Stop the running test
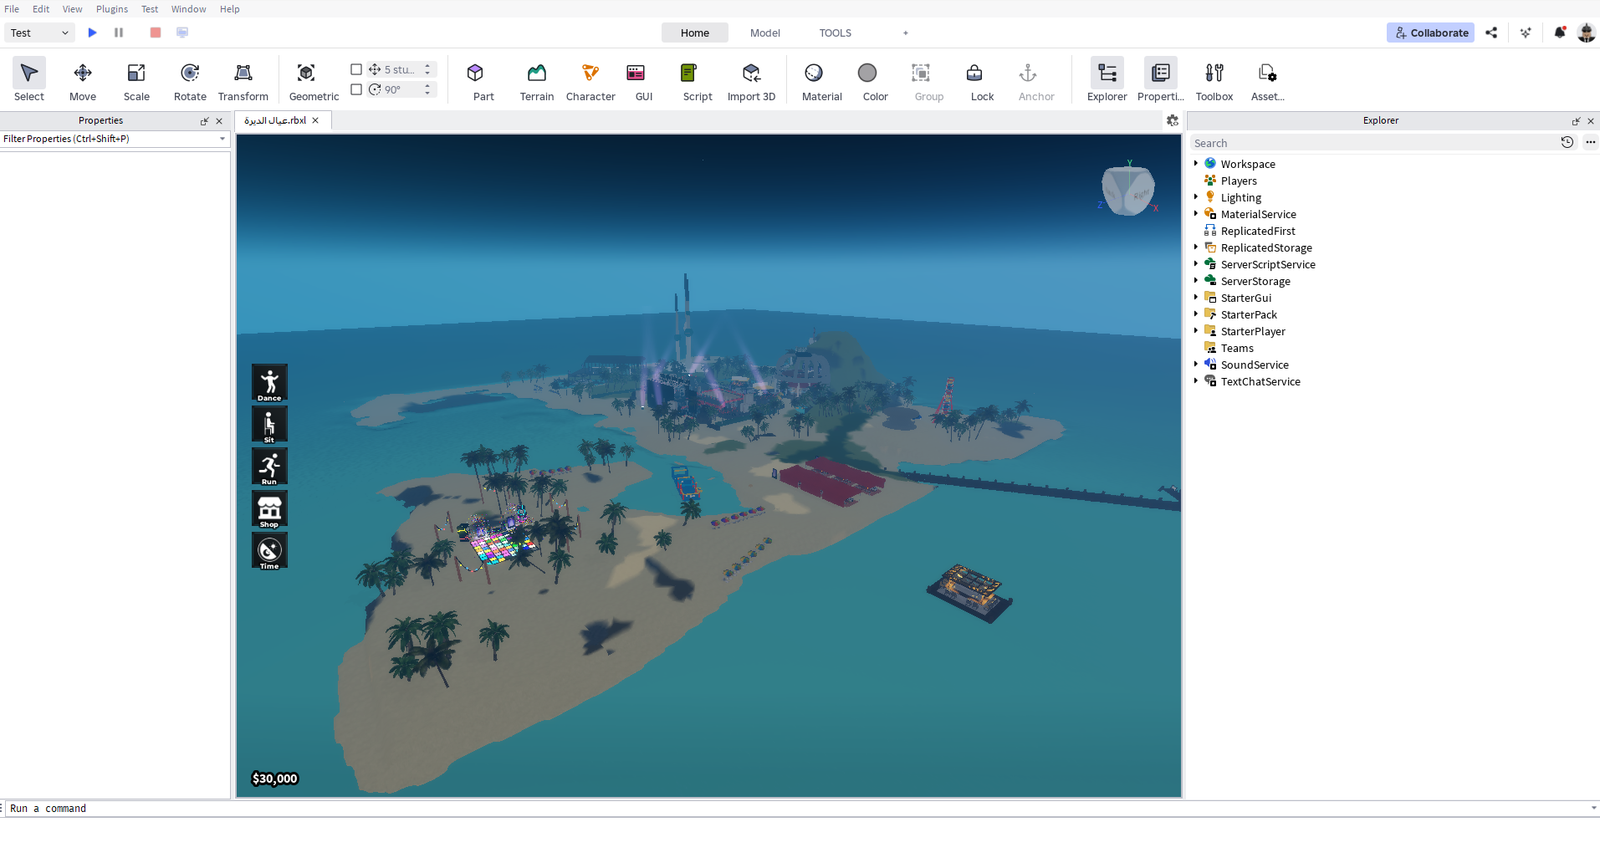The width and height of the screenshot is (1600, 842). [x=155, y=32]
